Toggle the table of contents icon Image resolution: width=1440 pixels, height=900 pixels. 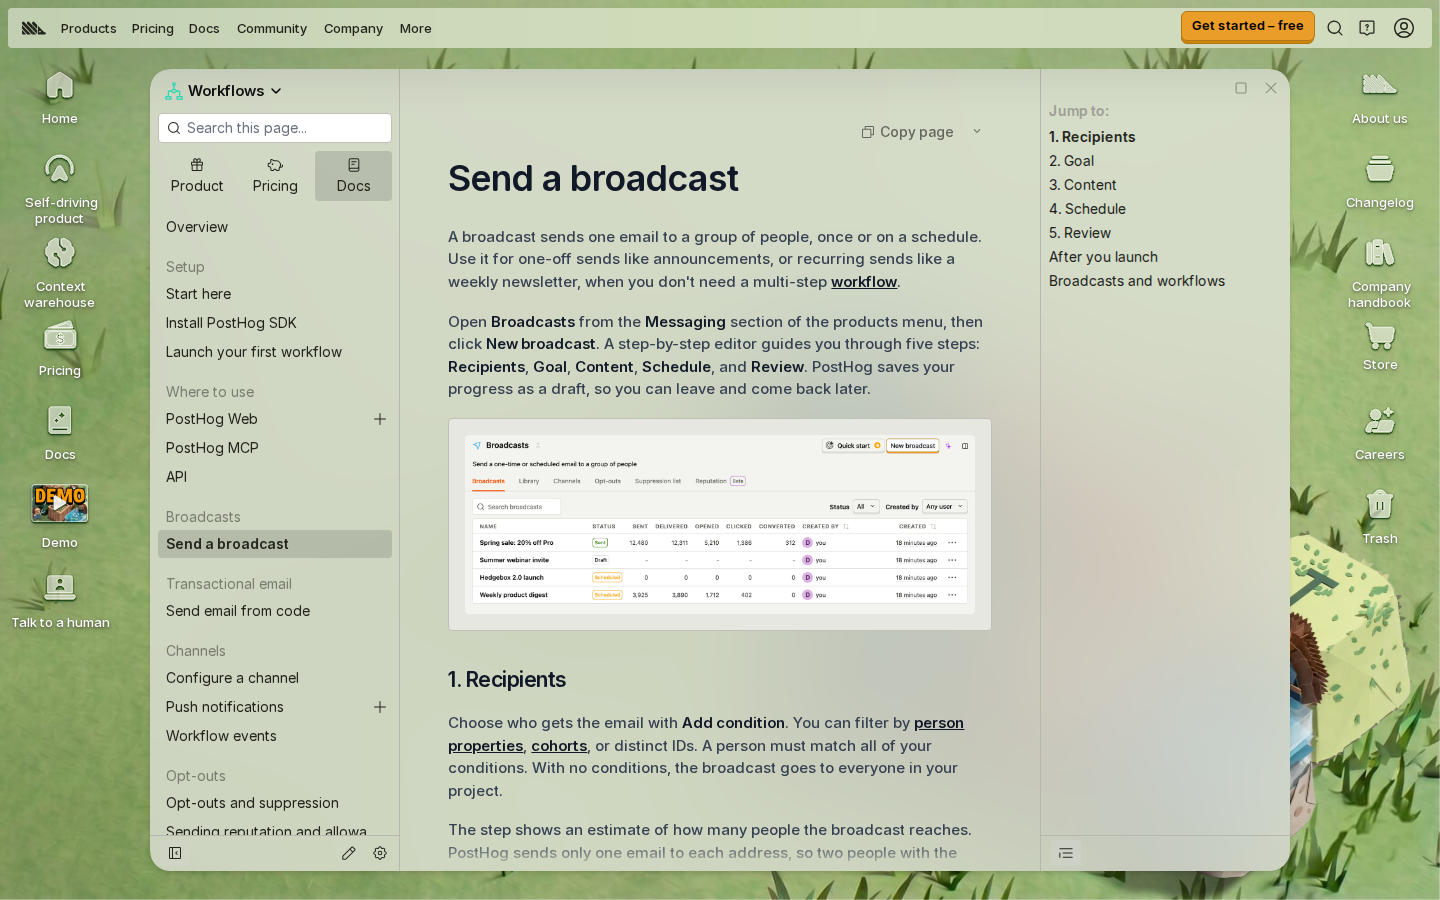click(x=1066, y=853)
